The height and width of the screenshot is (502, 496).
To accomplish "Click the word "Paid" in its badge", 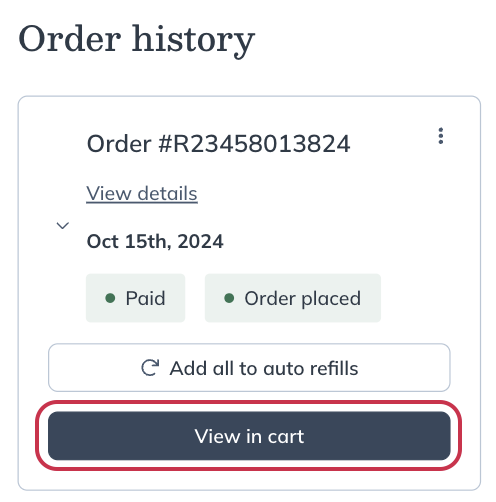I will pyautogui.click(x=145, y=298).
